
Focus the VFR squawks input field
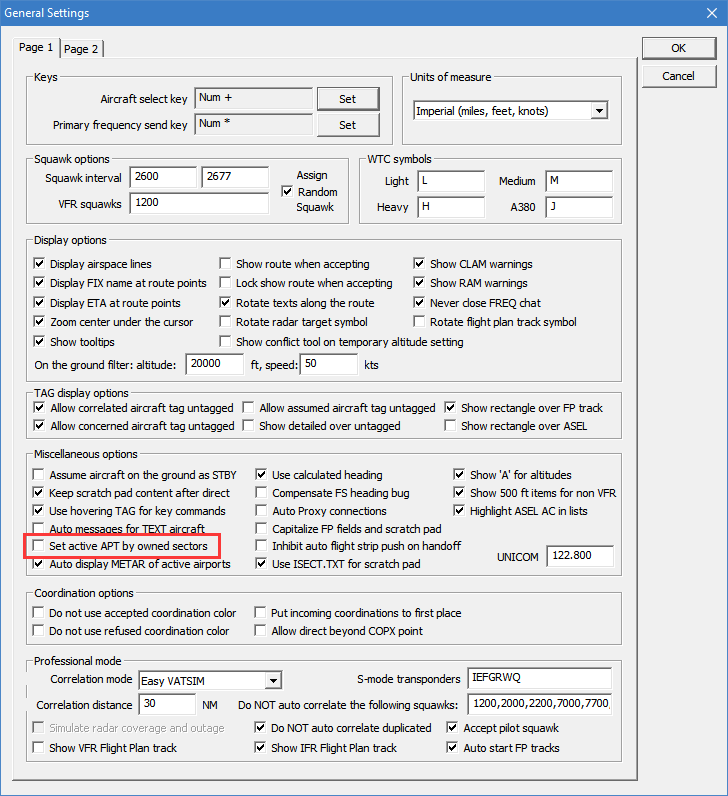point(198,203)
